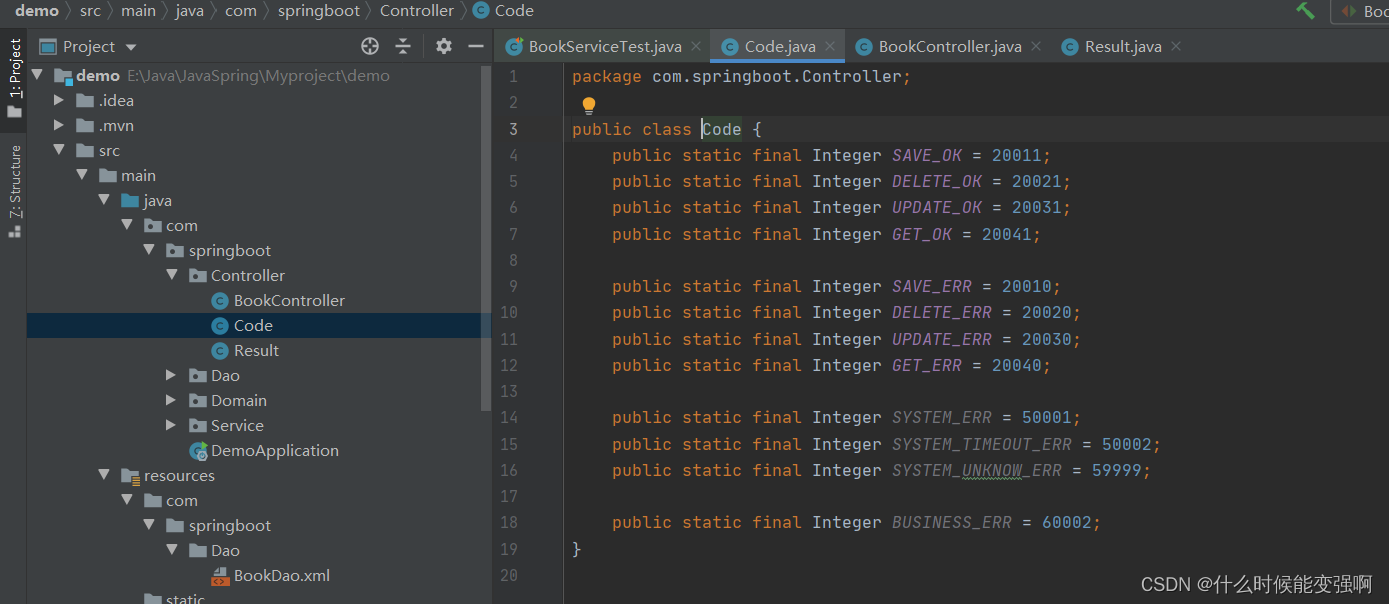Collapse the resources folder

pos(103,475)
